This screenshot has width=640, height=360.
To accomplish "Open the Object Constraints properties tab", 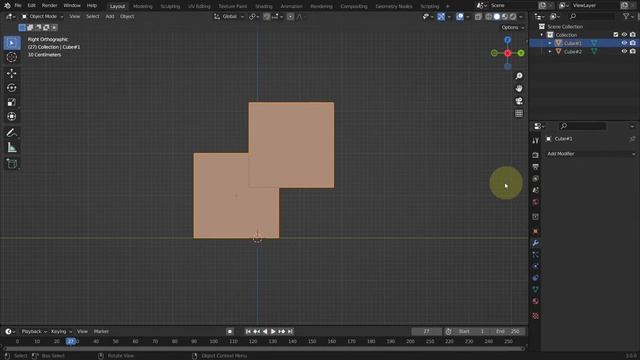I will (x=536, y=278).
